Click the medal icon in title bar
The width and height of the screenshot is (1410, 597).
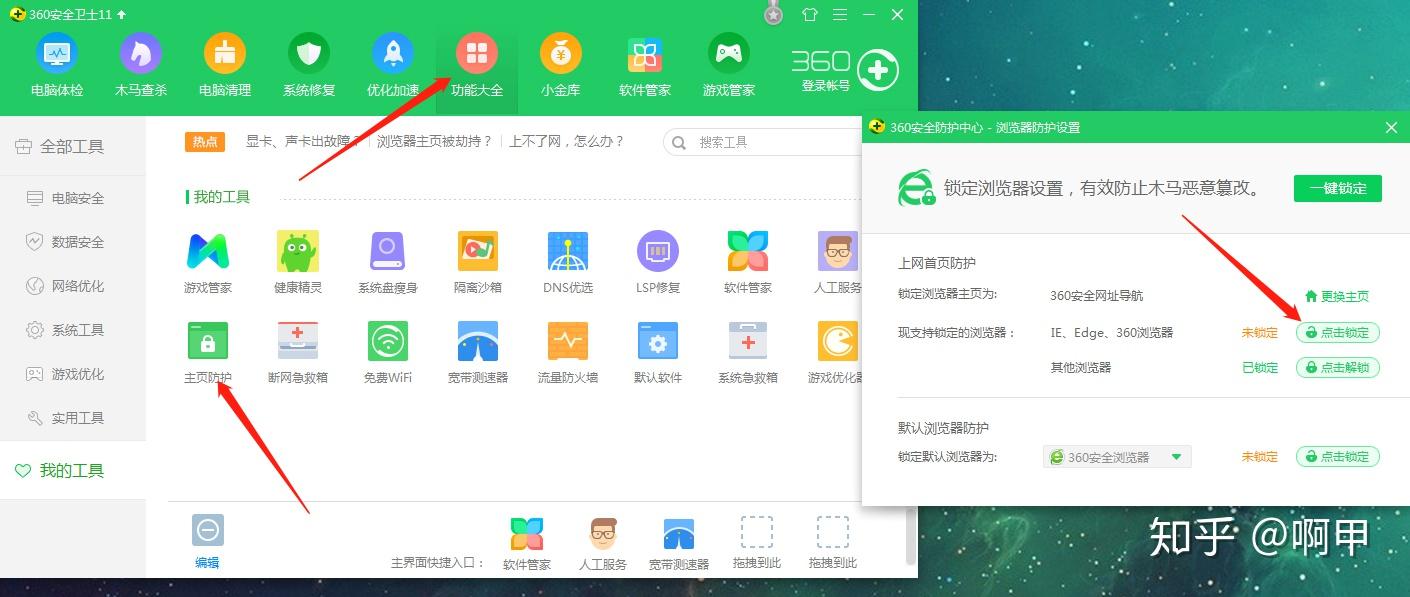click(x=773, y=13)
